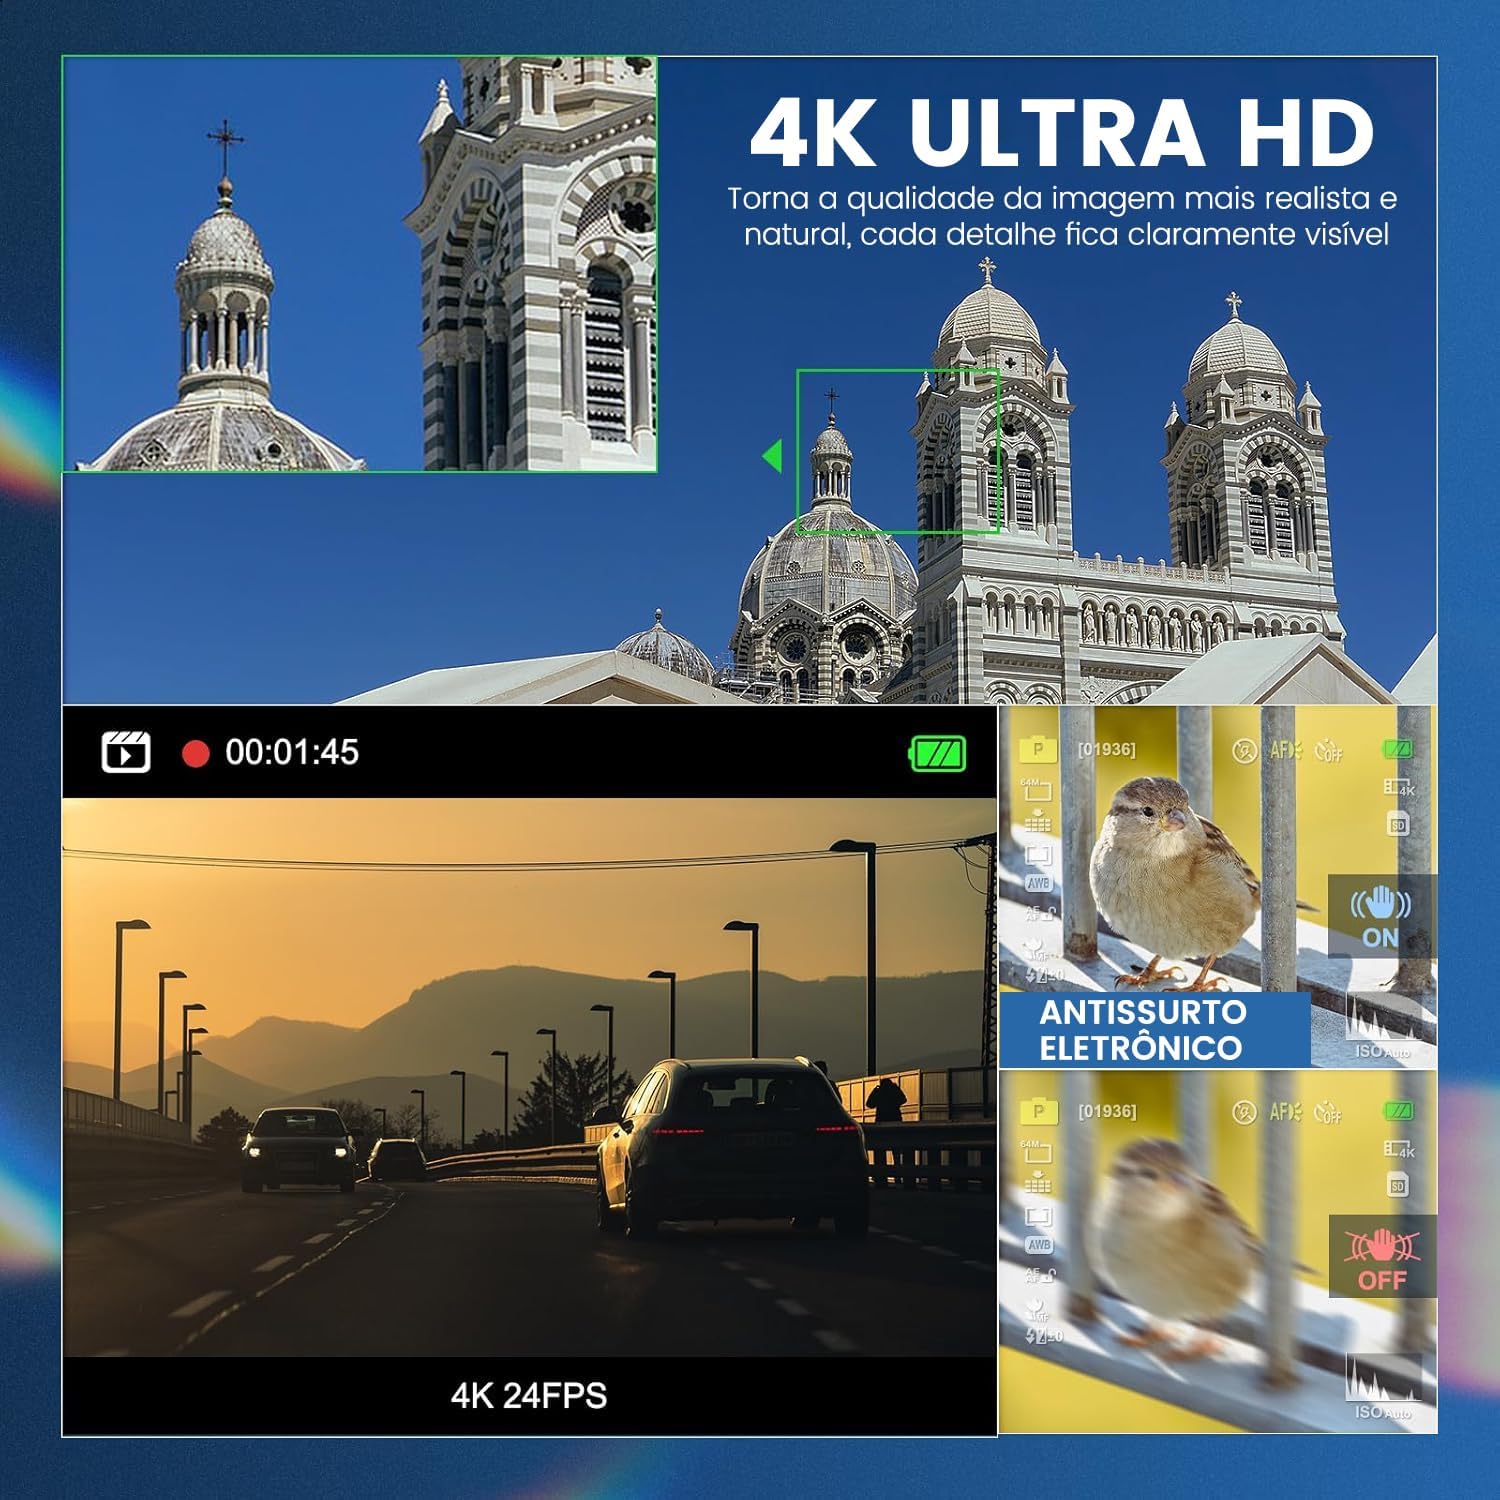Click the battery indicator in the blurry bird panel
The height and width of the screenshot is (1500, 1500).
(x=1398, y=1110)
